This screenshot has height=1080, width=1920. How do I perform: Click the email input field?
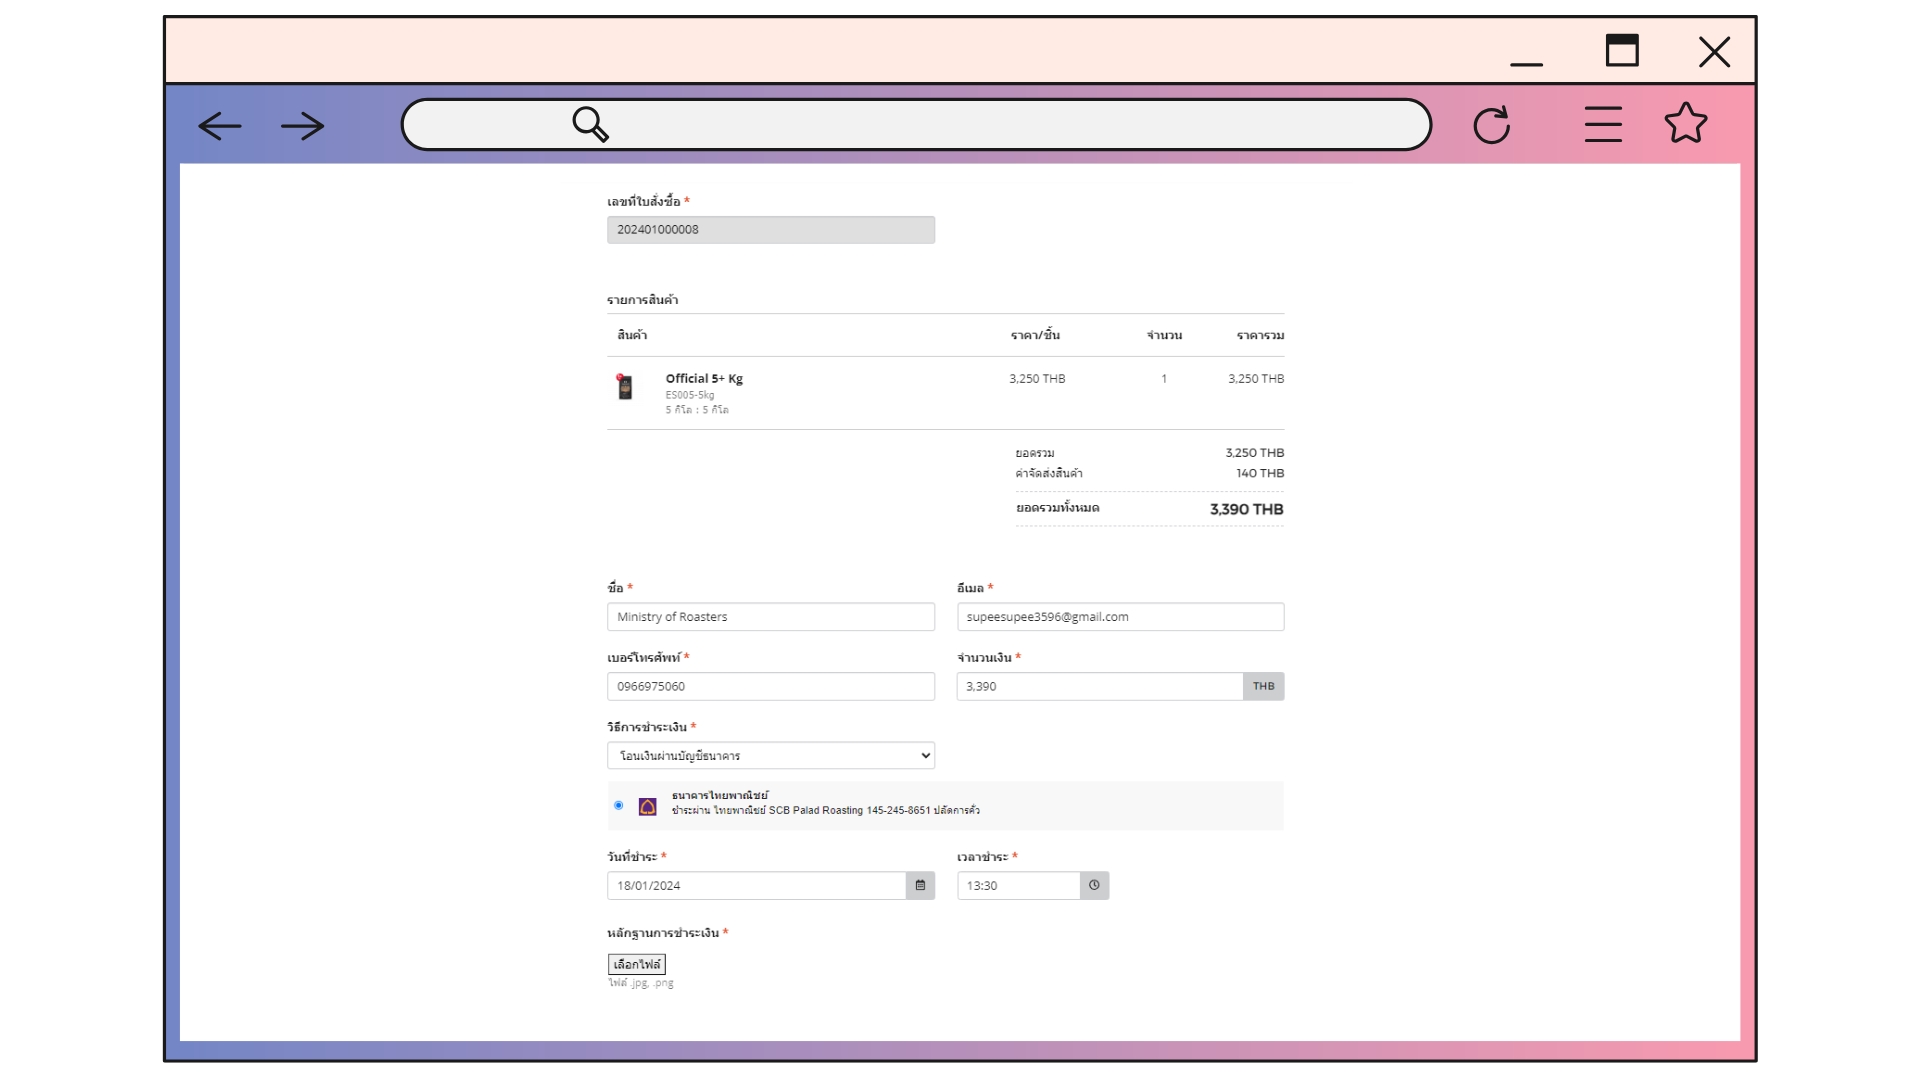pos(1119,617)
